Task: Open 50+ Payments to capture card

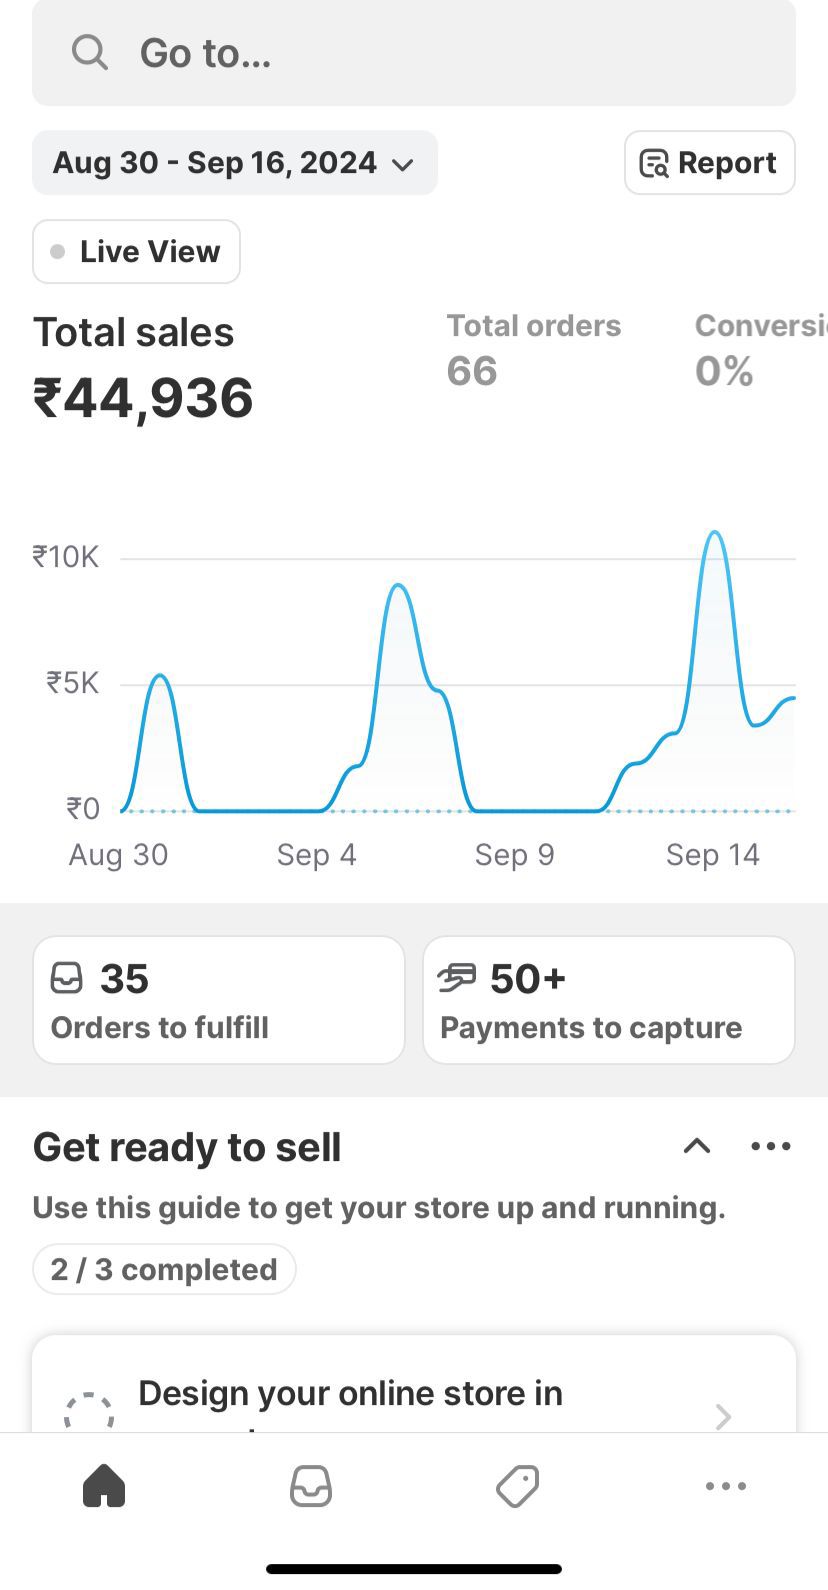Action: [608, 1000]
